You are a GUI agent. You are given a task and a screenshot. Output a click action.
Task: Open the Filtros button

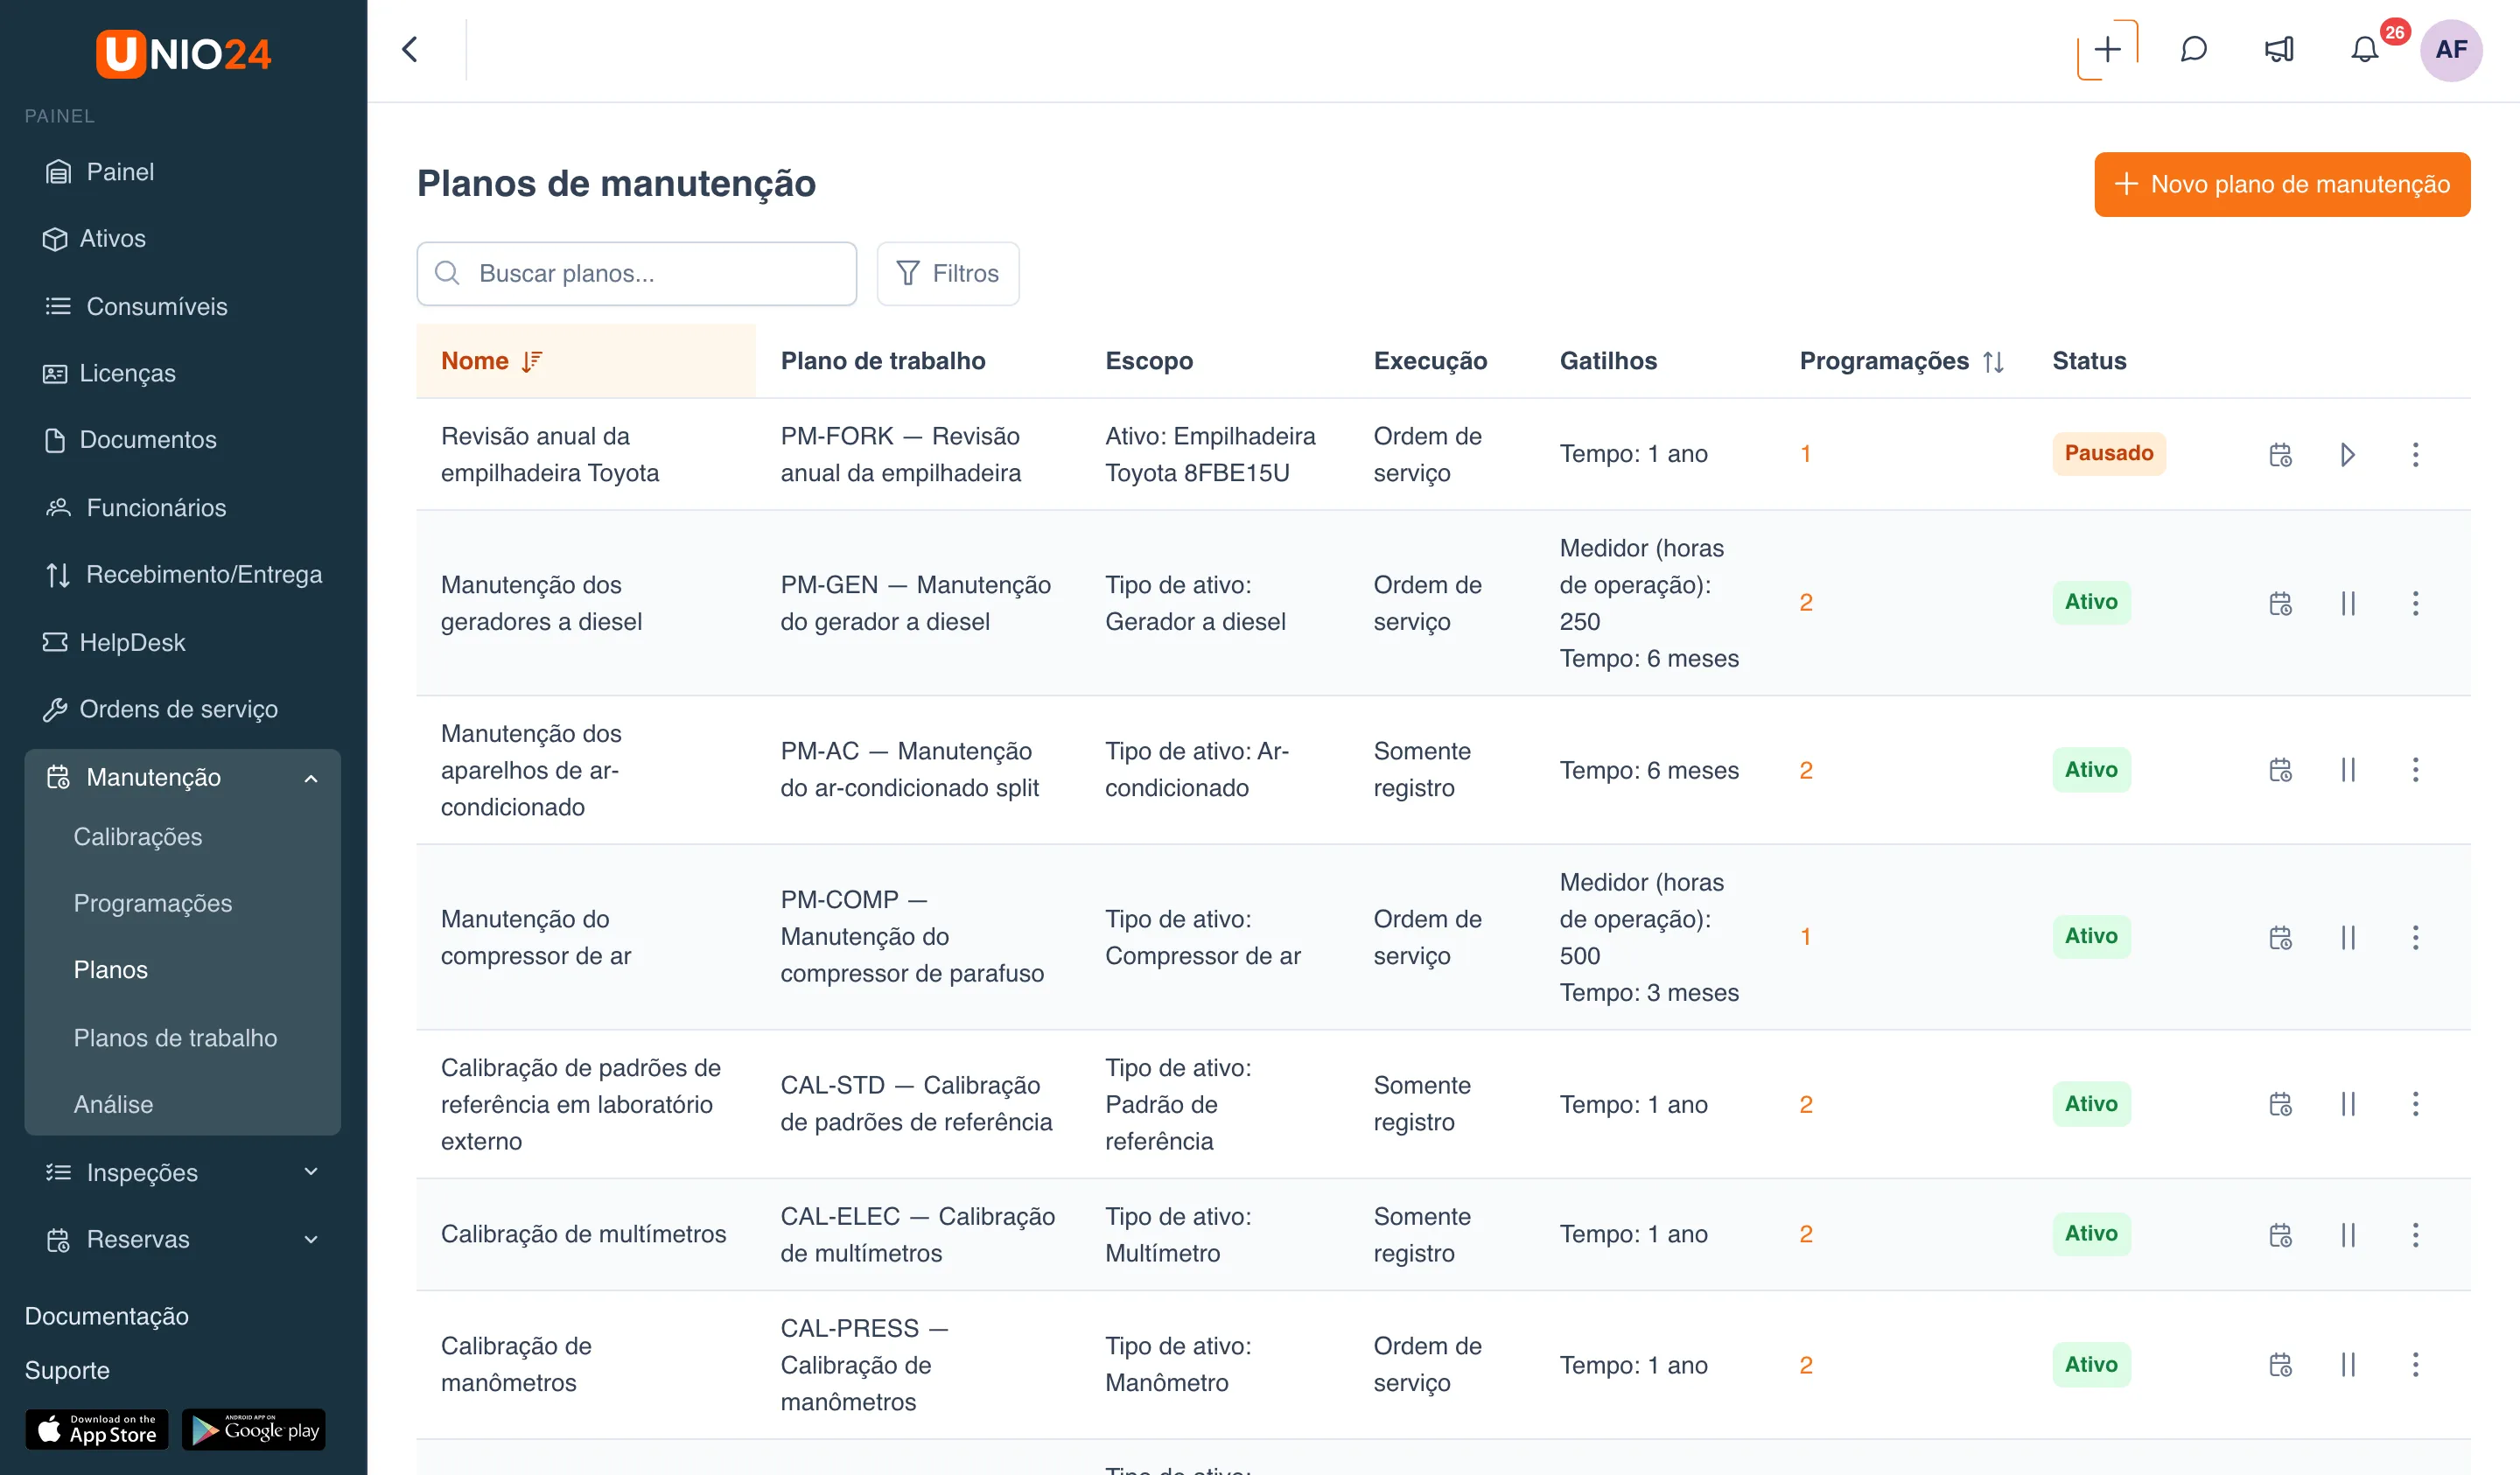(x=947, y=273)
